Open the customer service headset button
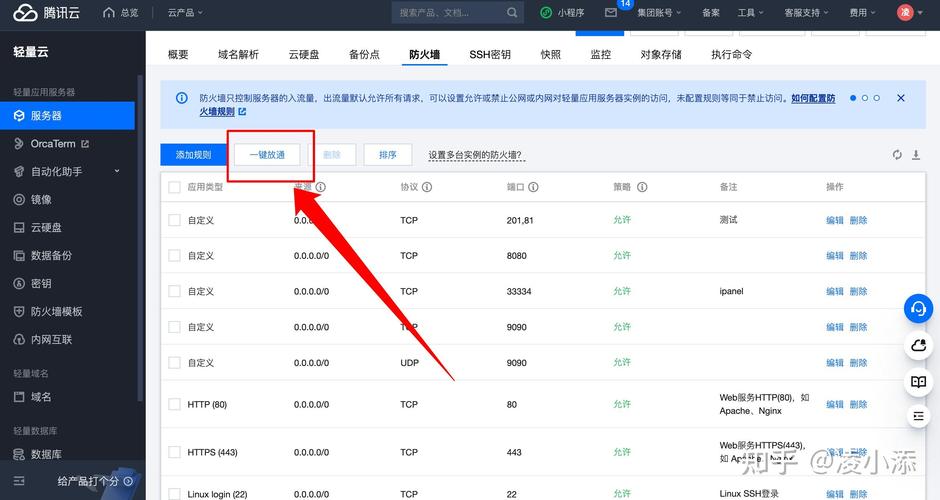Image resolution: width=940 pixels, height=500 pixels. [x=918, y=309]
